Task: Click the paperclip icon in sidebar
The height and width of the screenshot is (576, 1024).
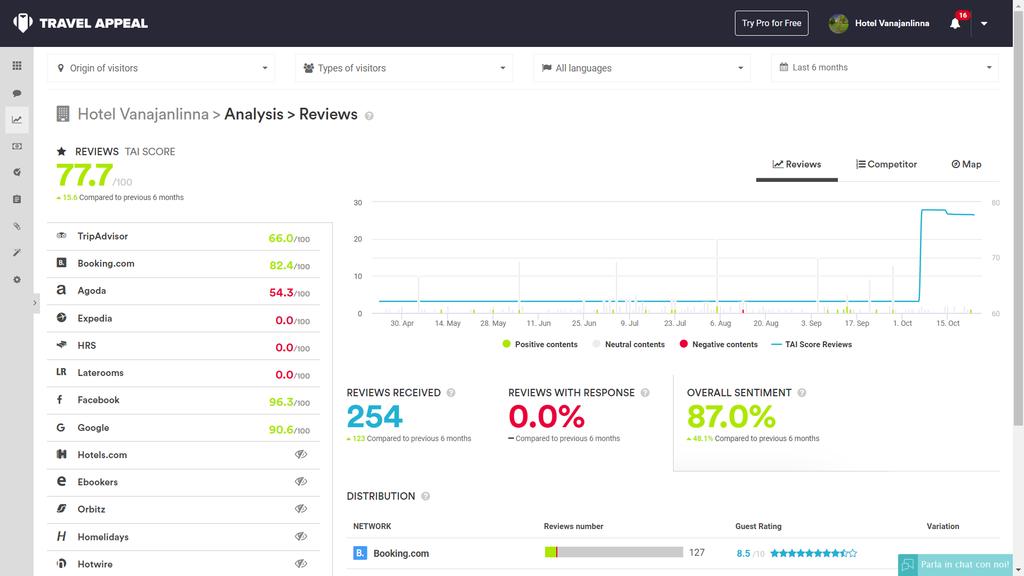Action: (x=17, y=226)
